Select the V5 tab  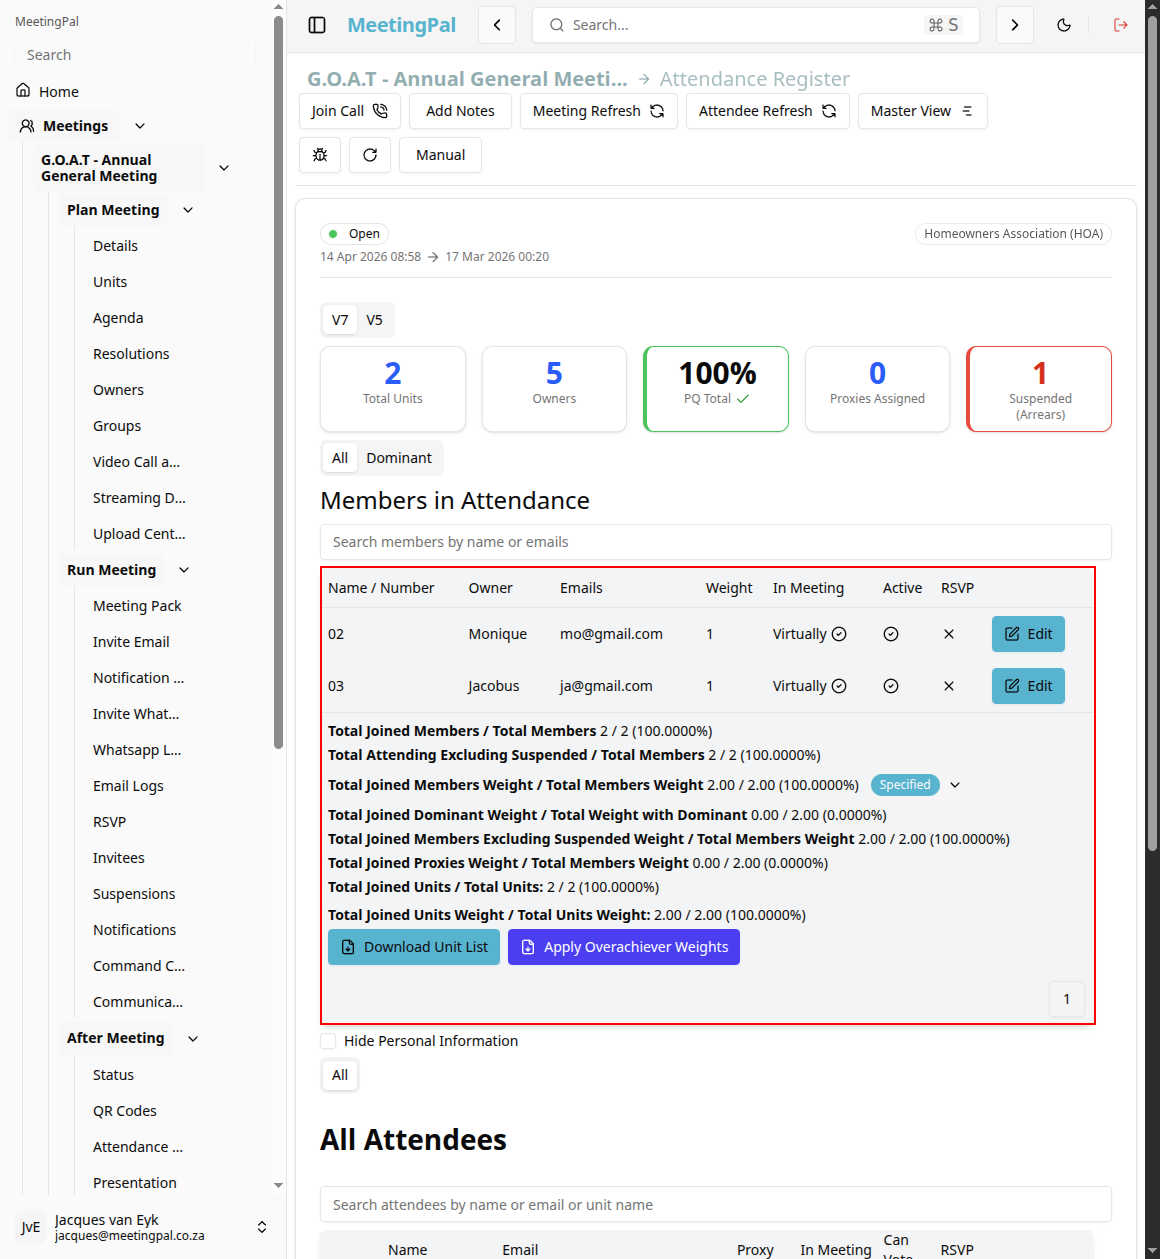coord(374,320)
